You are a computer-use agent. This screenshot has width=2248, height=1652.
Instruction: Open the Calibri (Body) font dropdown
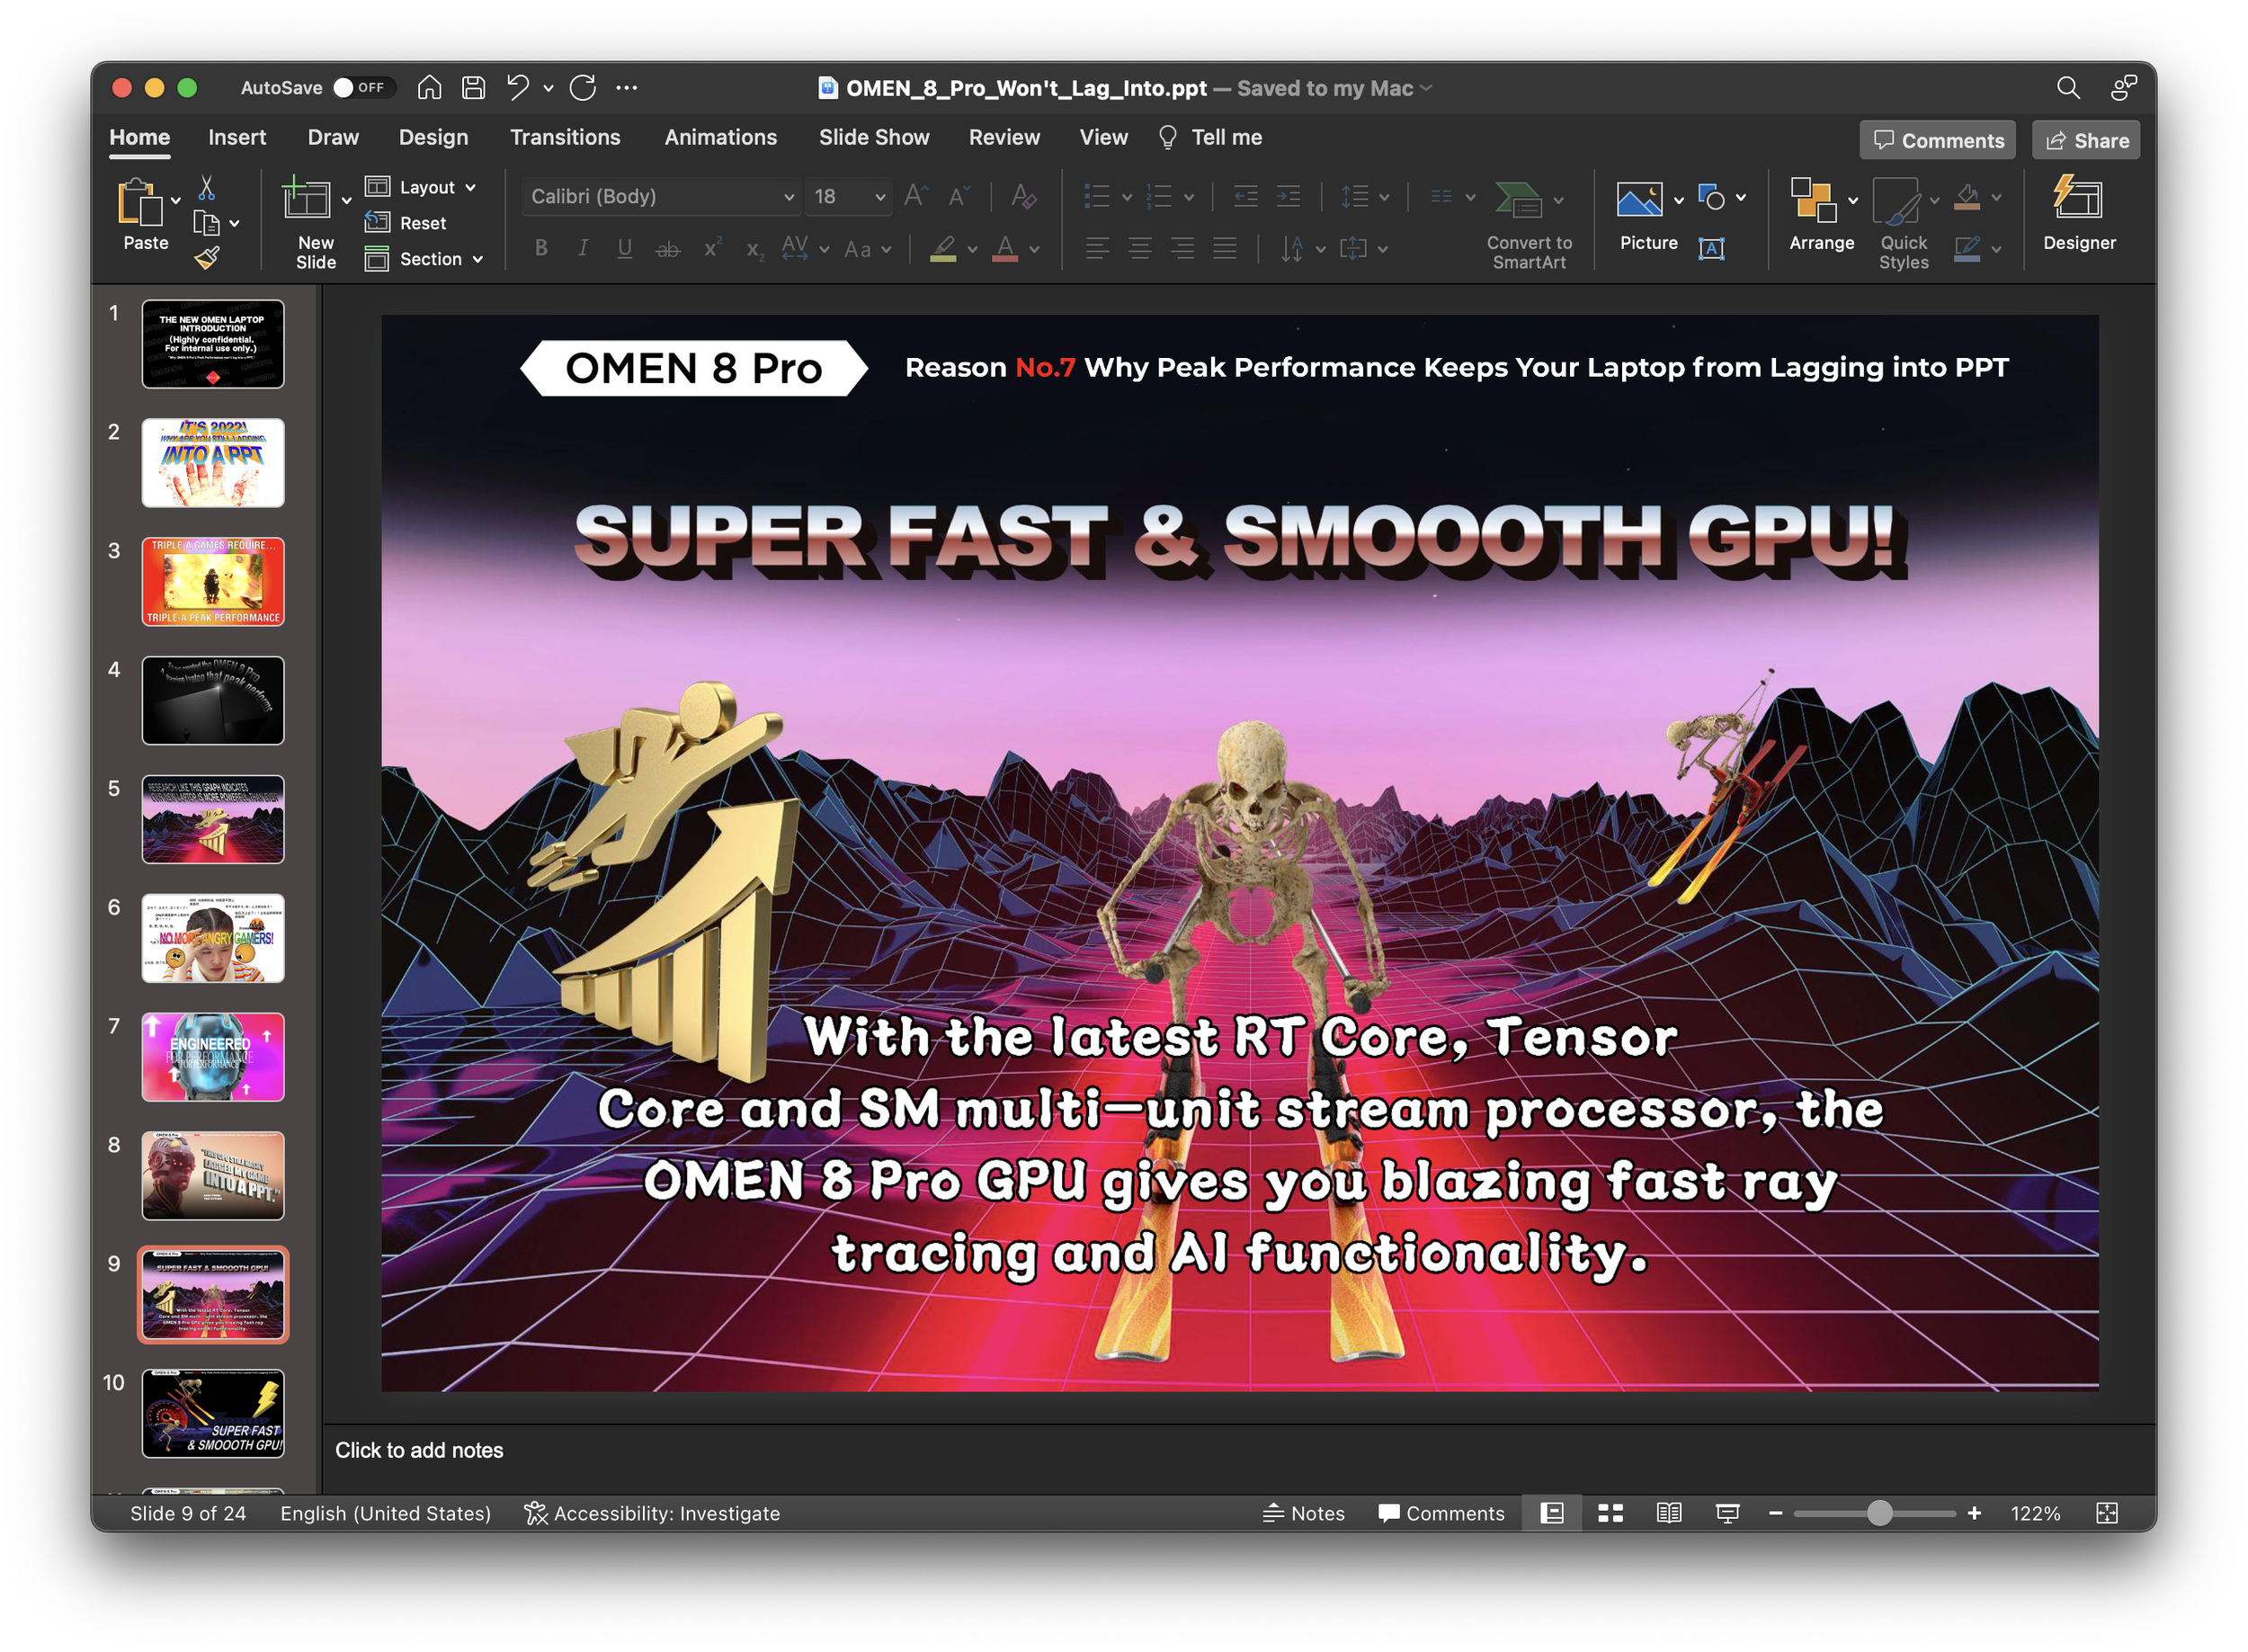(x=788, y=197)
